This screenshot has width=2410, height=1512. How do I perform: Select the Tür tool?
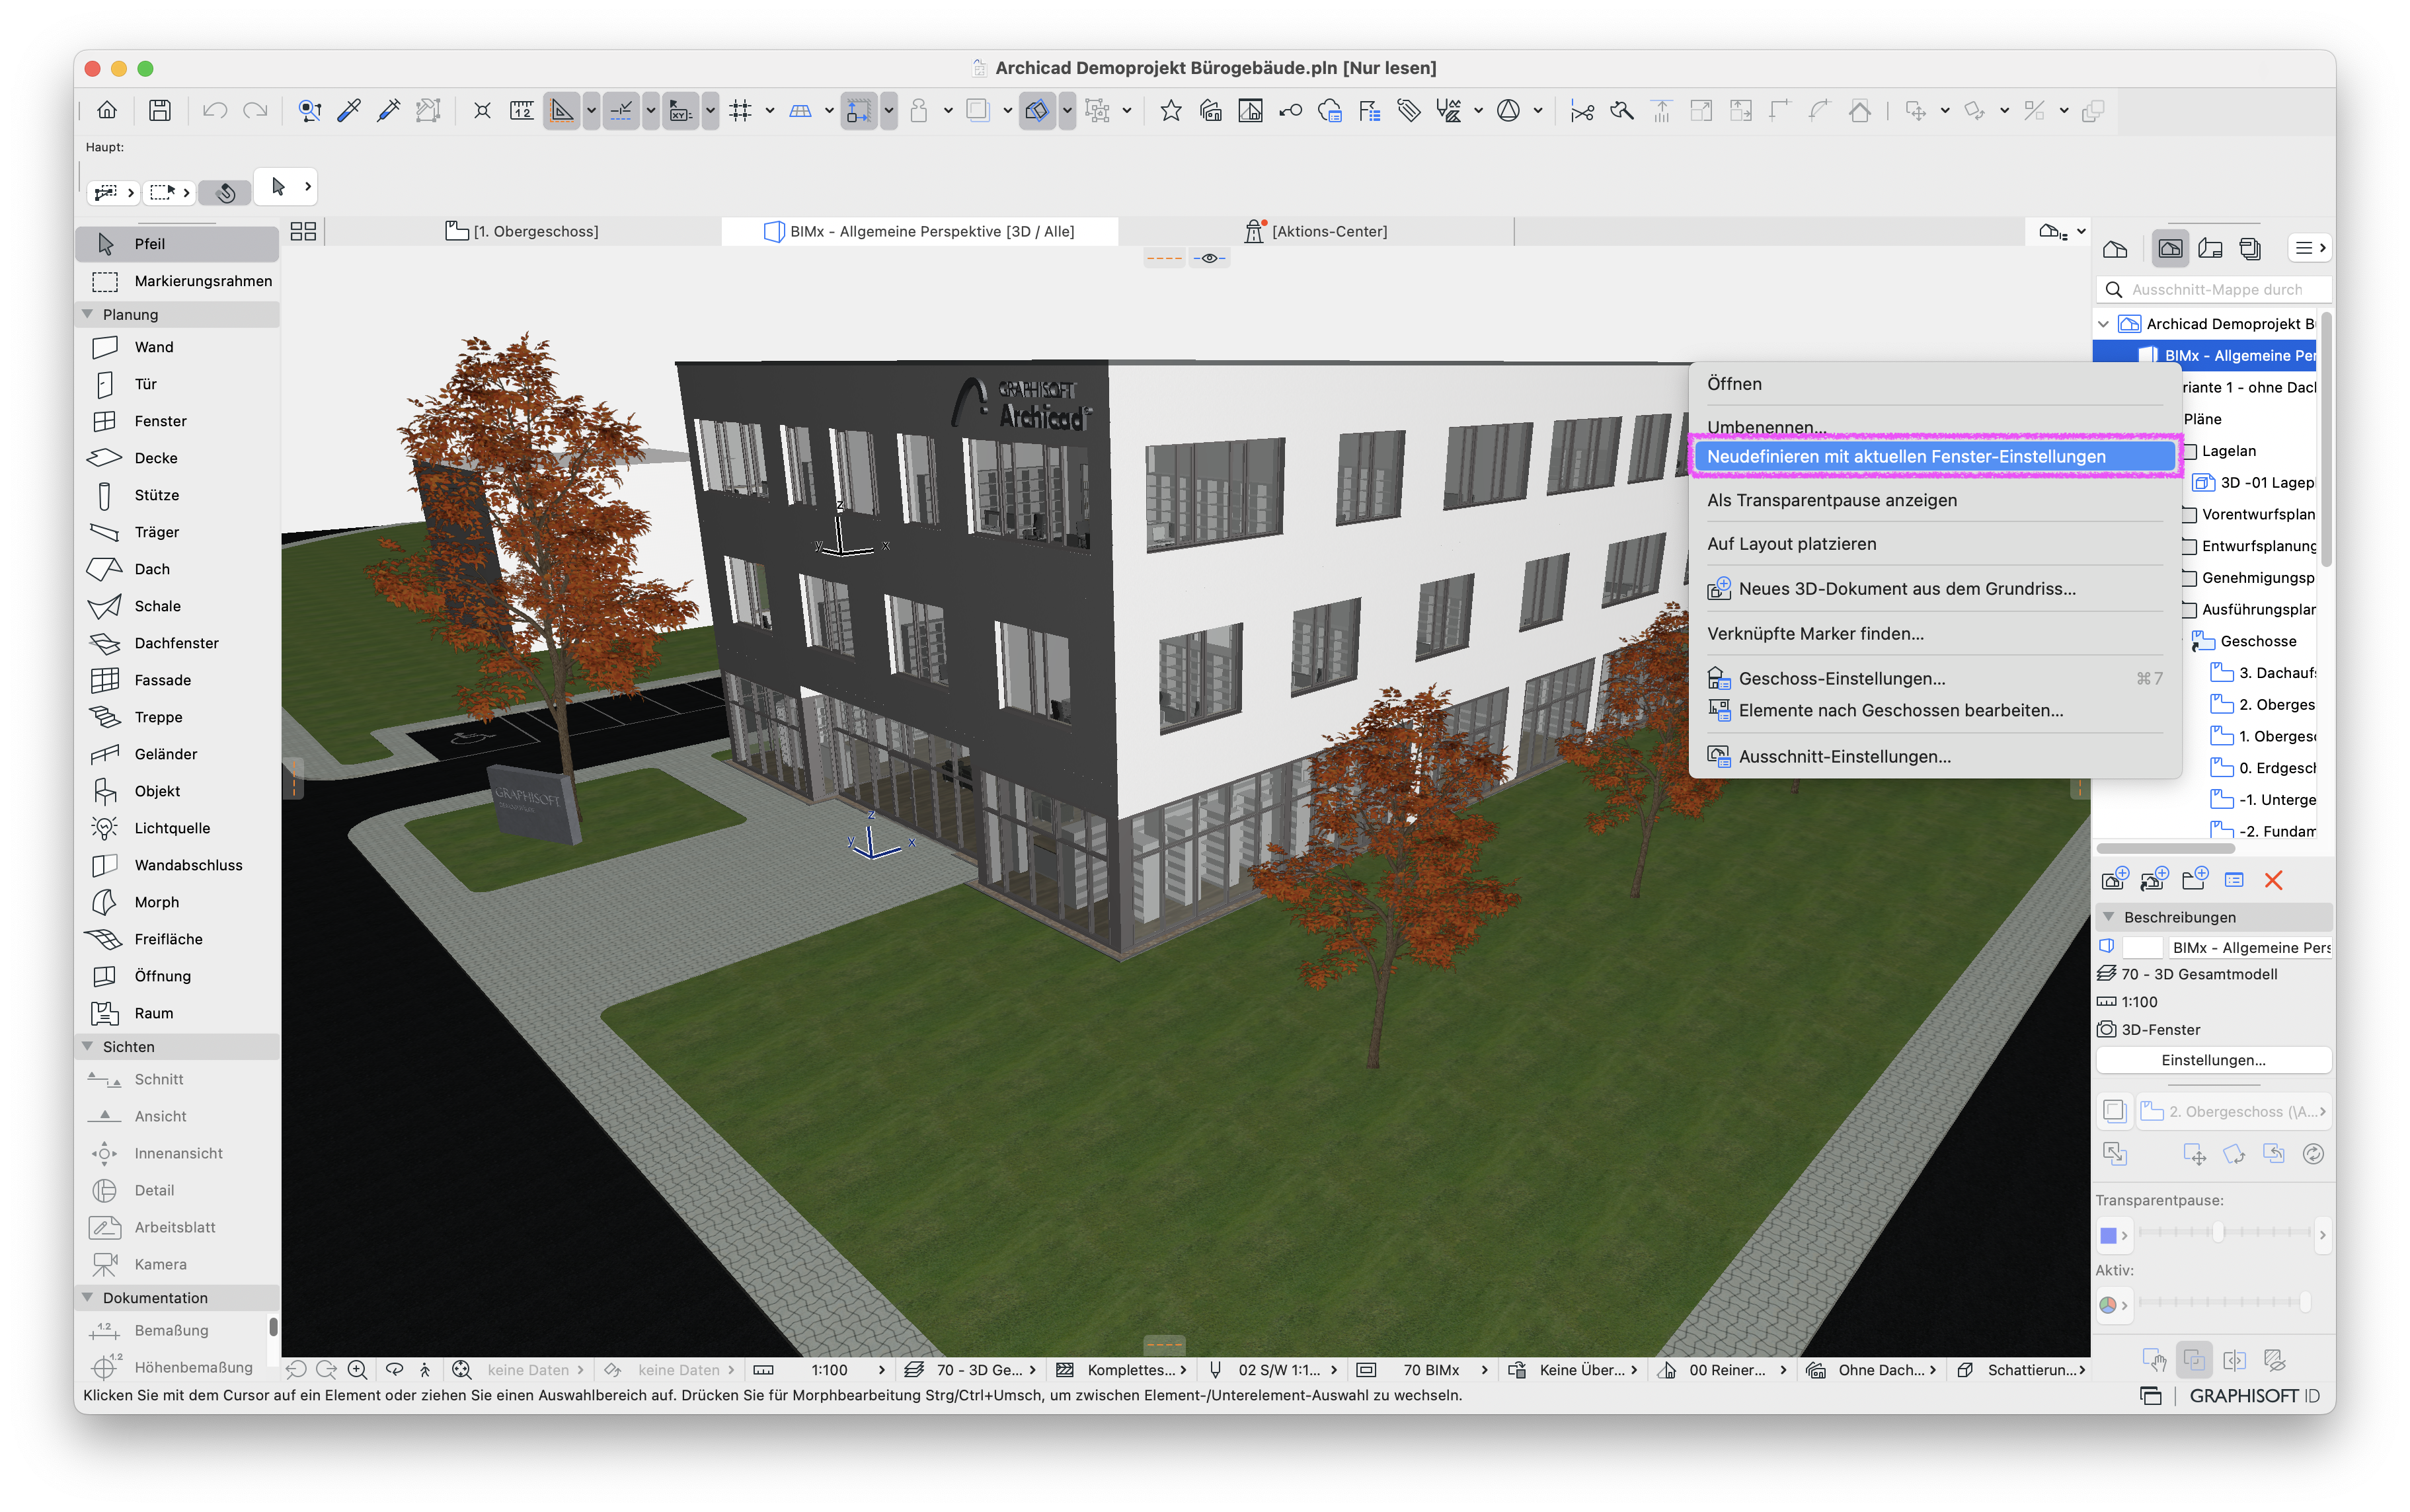[177, 384]
